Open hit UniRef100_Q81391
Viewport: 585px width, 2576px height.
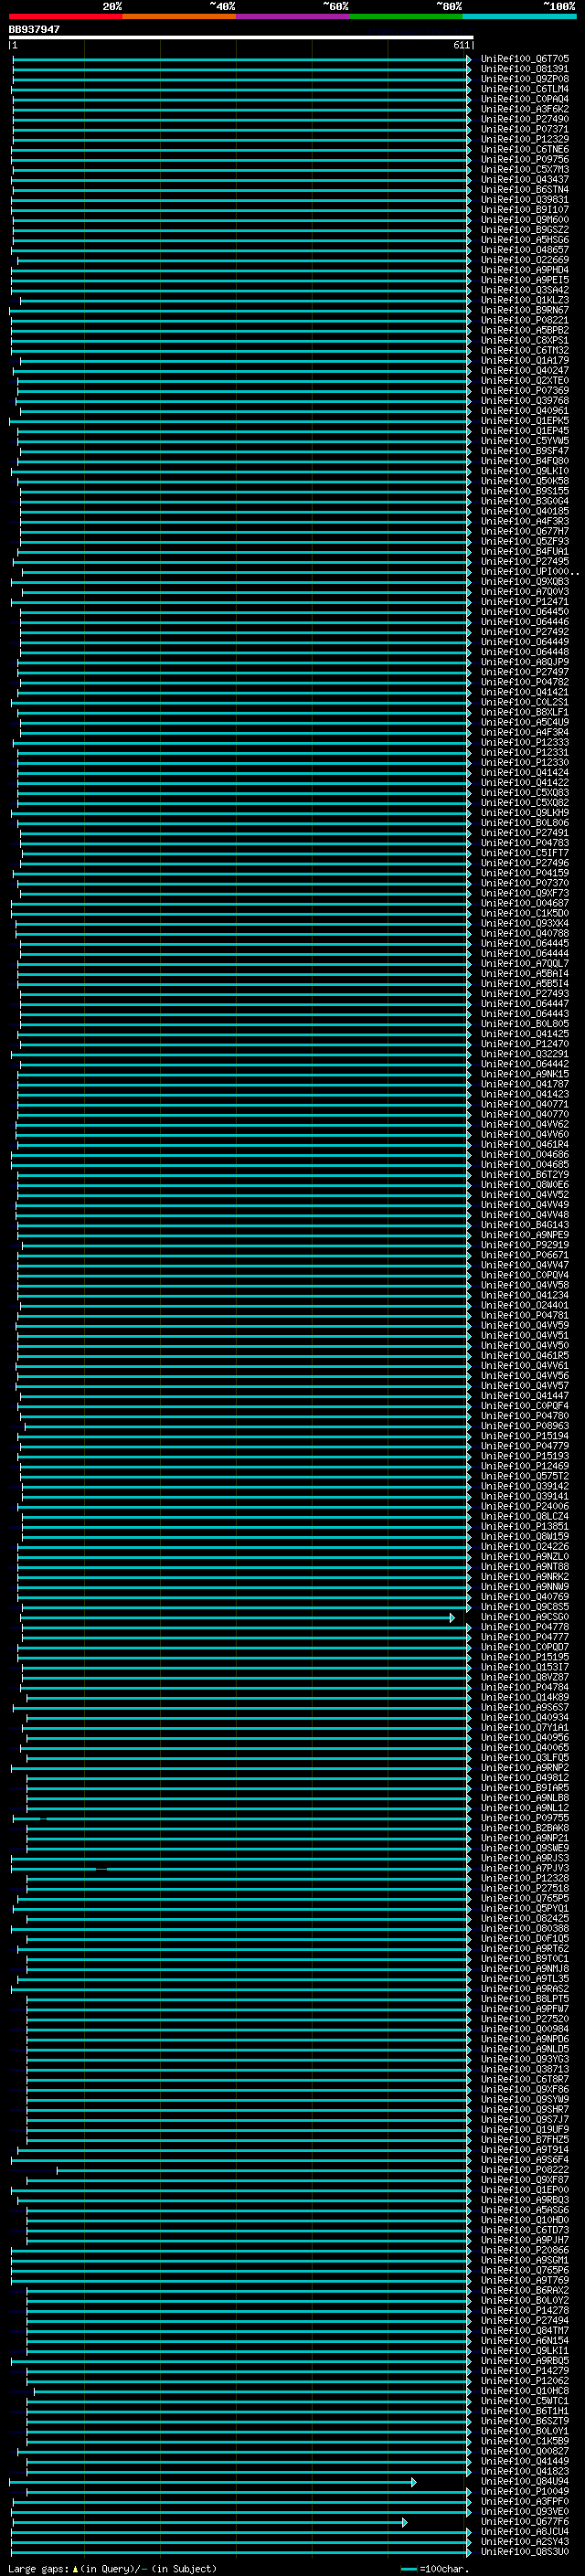click(524, 69)
